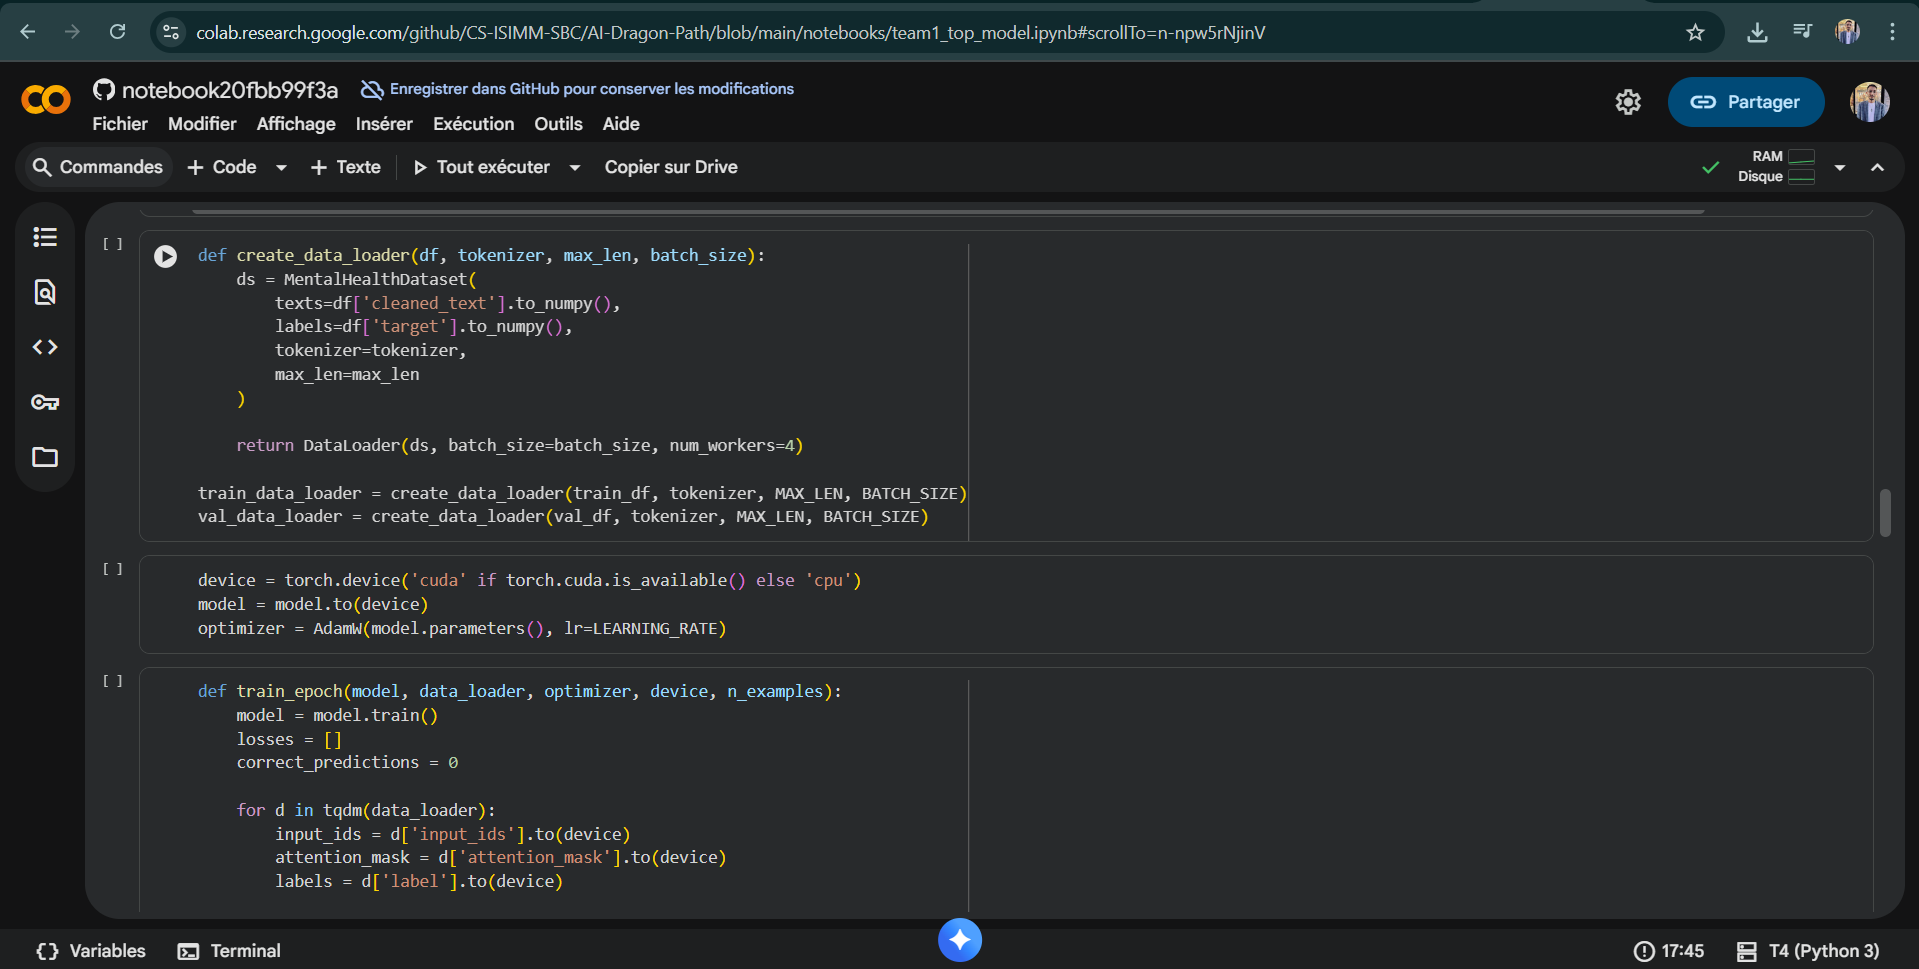Toggle the Terminal panel
The image size is (1919, 969).
click(x=229, y=951)
